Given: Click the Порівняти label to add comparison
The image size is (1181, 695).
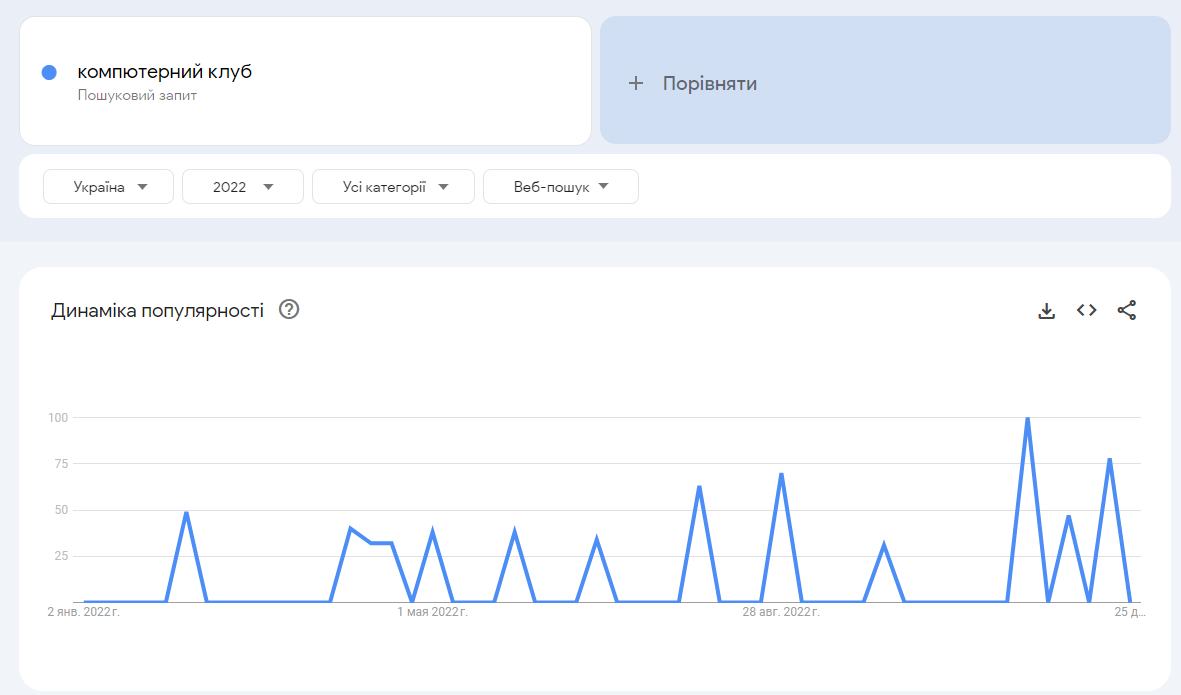Looking at the screenshot, I should [x=709, y=83].
